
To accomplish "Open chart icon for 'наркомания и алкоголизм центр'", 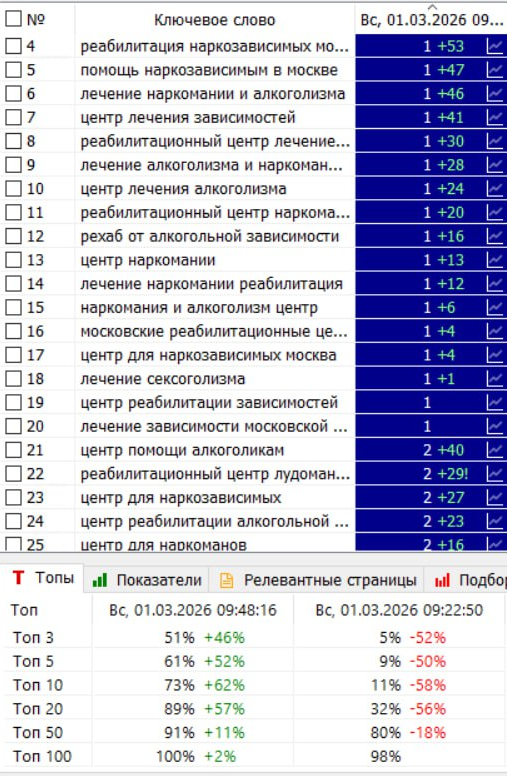I will coord(495,307).
